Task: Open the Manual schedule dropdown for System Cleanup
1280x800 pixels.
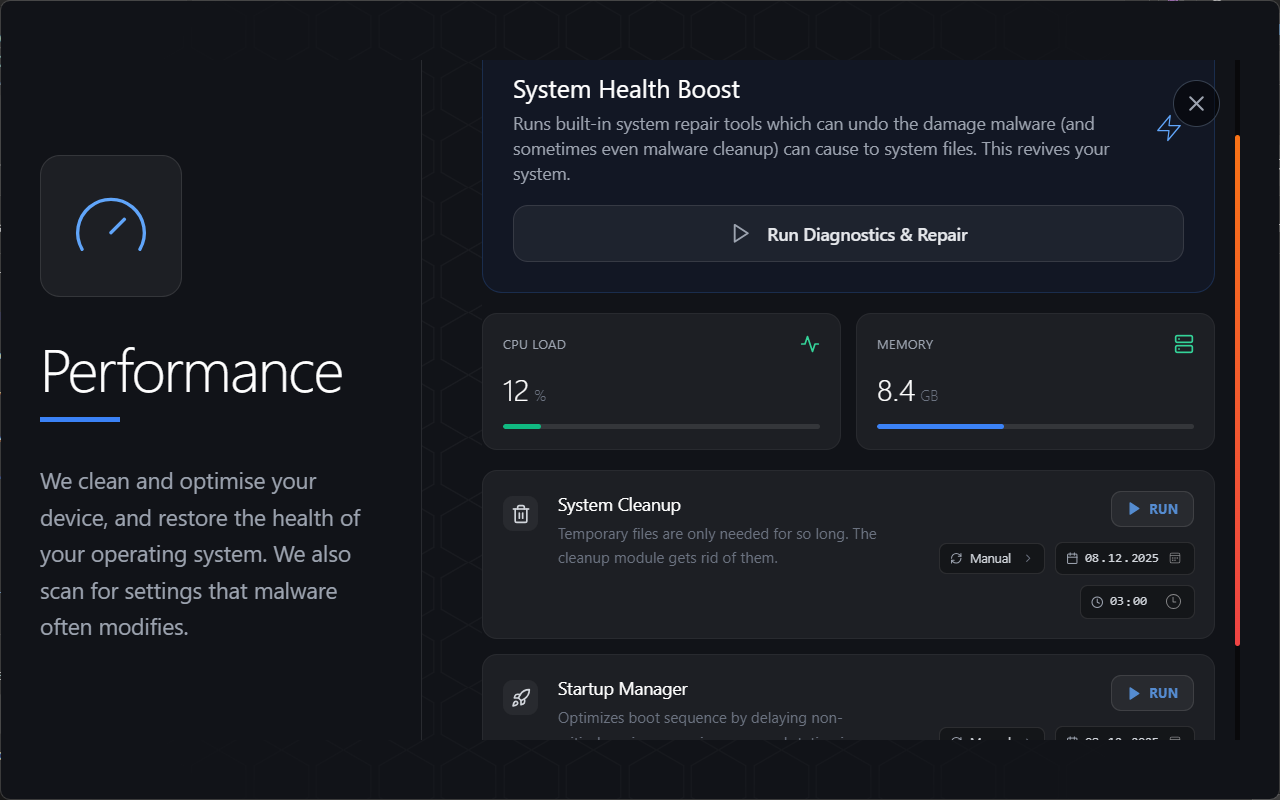Action: click(x=991, y=558)
